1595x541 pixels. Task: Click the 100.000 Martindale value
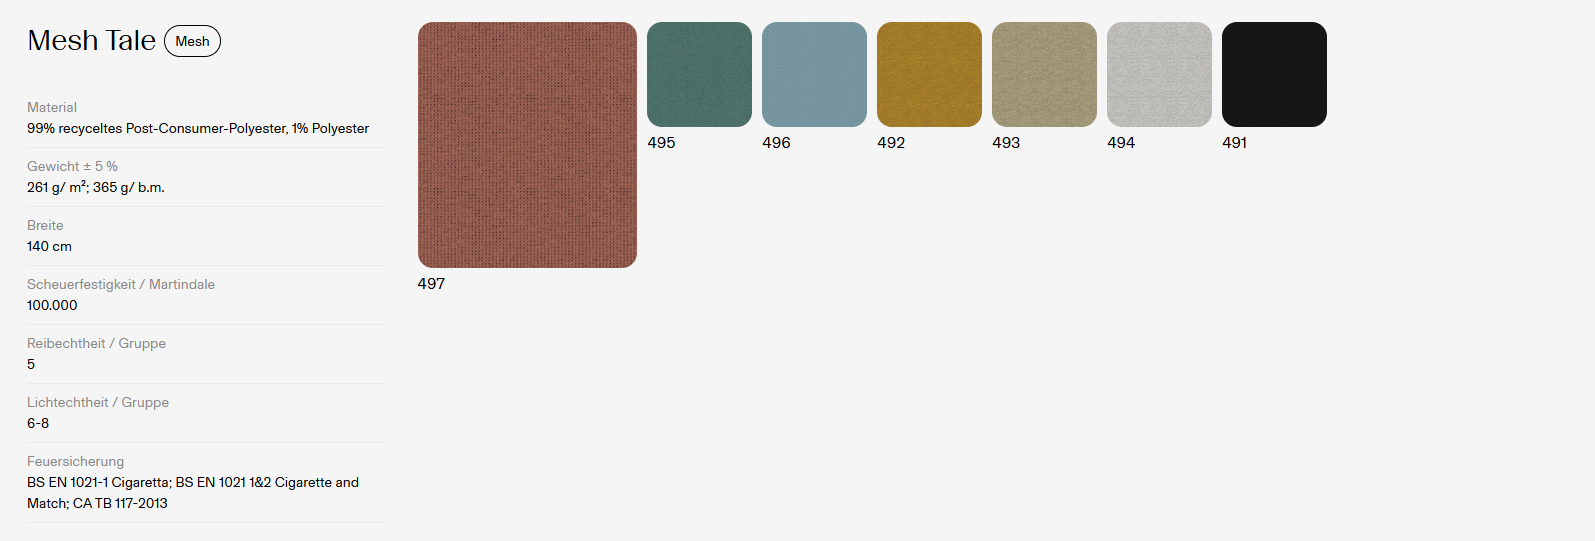[x=52, y=305]
